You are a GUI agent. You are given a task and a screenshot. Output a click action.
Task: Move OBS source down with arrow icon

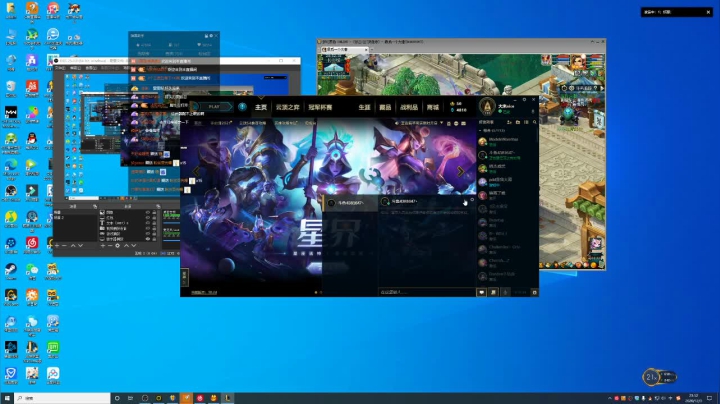pyautogui.click(x=134, y=246)
